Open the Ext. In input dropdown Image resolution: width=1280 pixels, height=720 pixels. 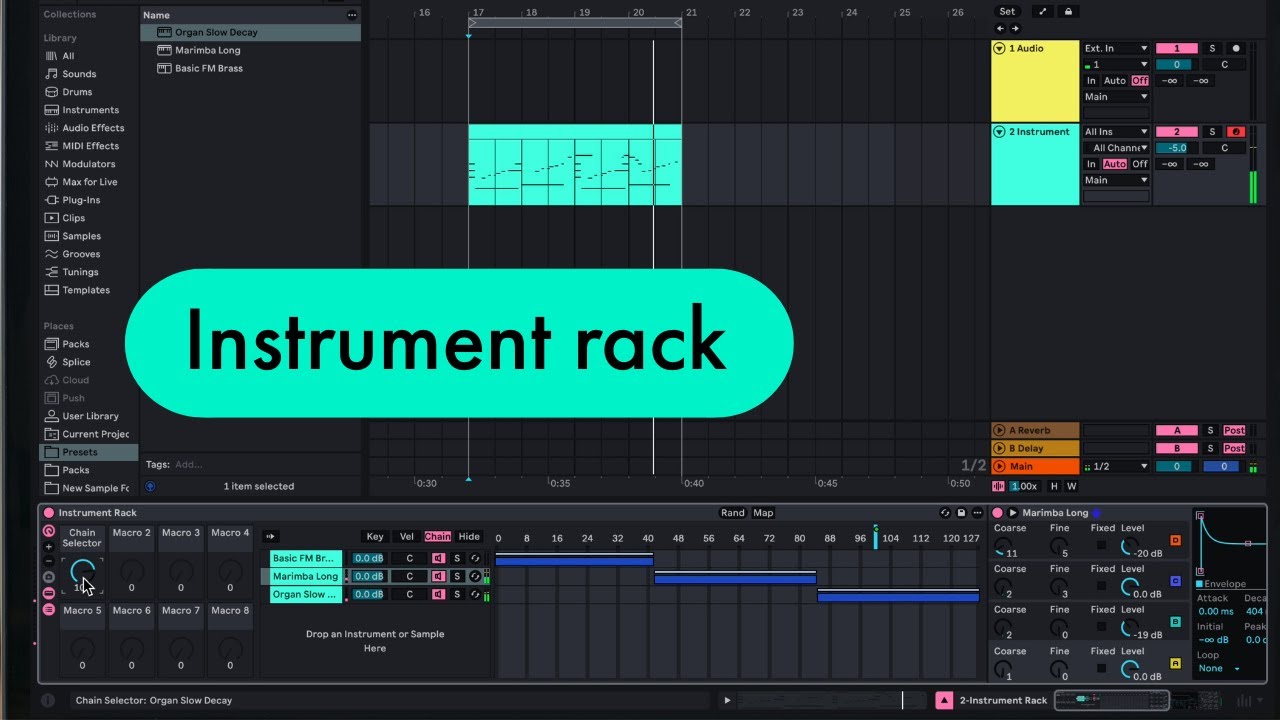(1117, 48)
